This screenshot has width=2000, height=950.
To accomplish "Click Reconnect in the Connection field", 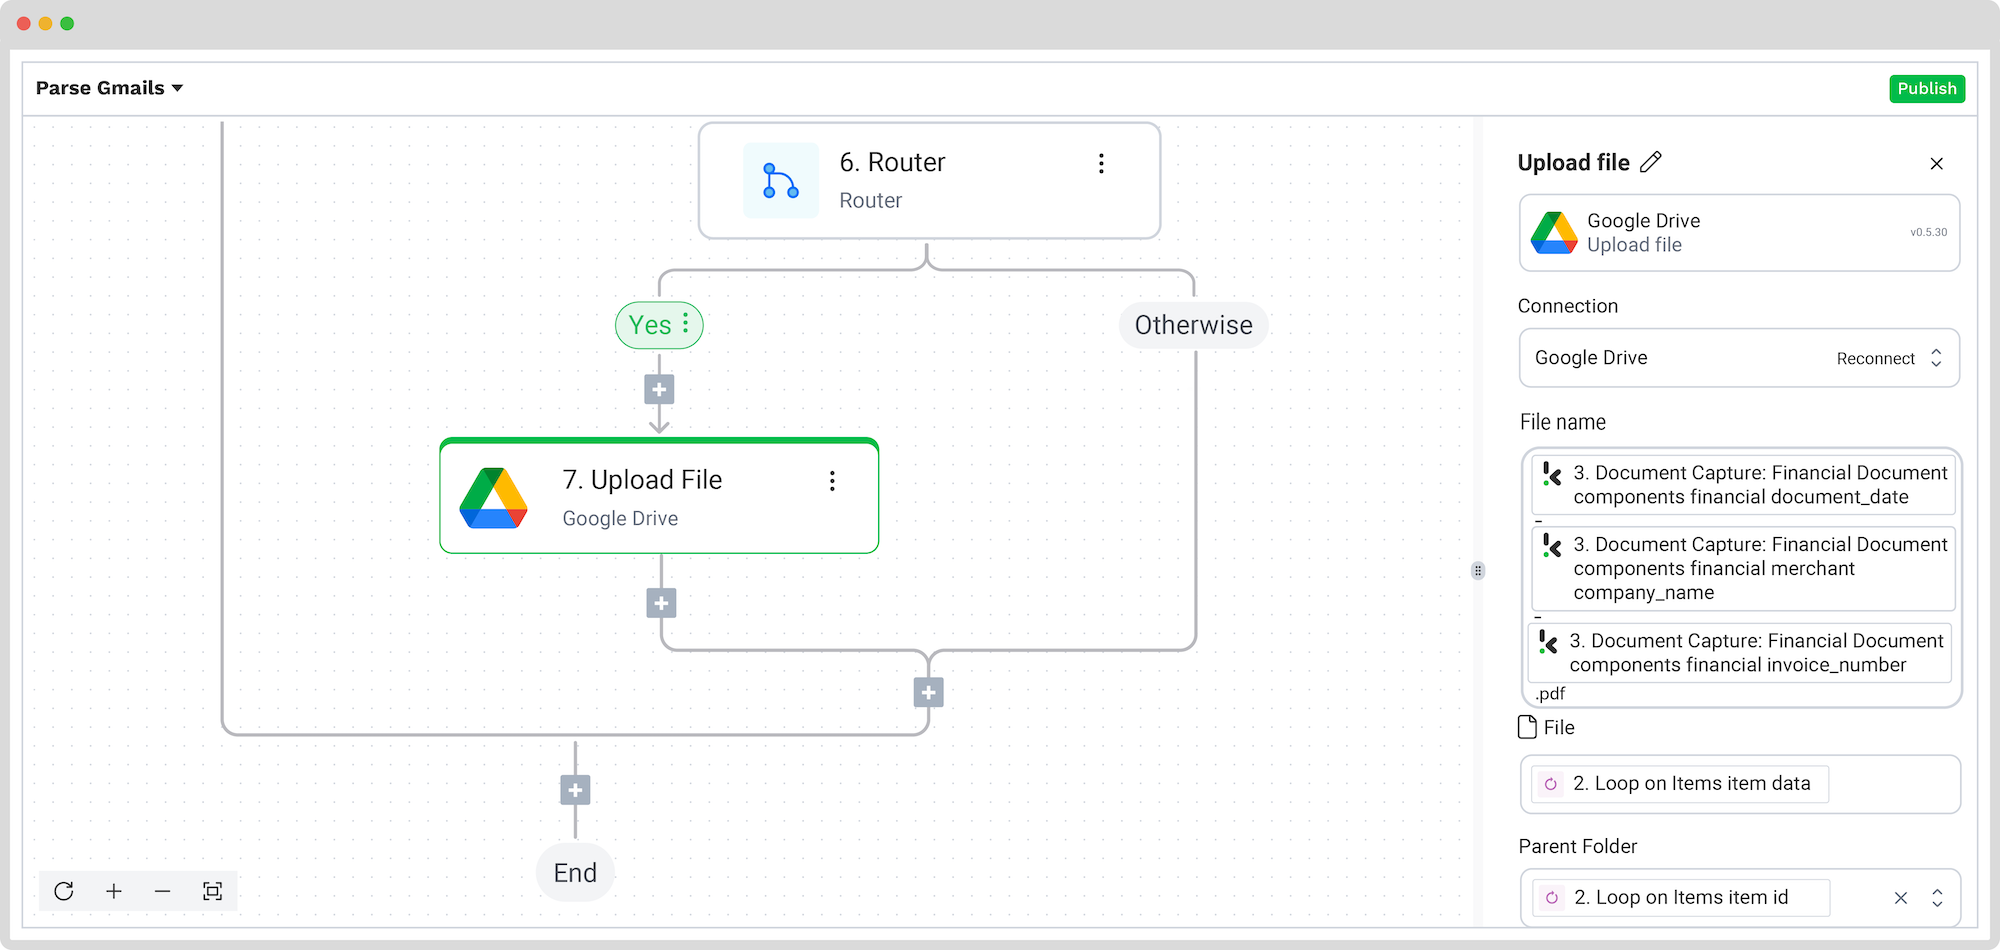I will click(x=1875, y=358).
